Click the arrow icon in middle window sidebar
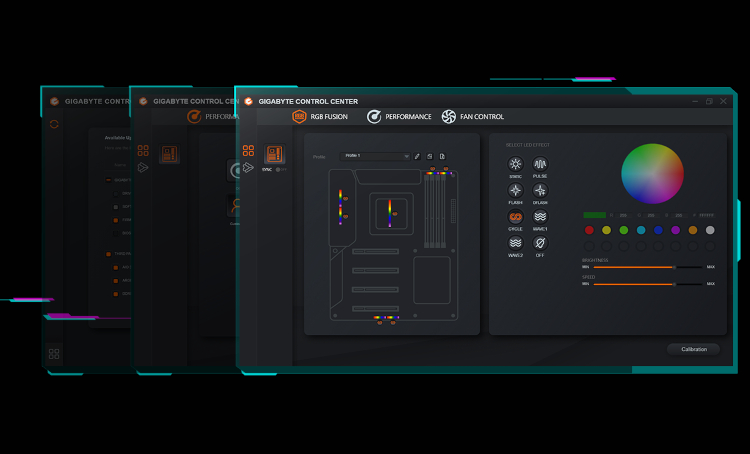Image resolution: width=750 pixels, height=454 pixels. (x=143, y=167)
